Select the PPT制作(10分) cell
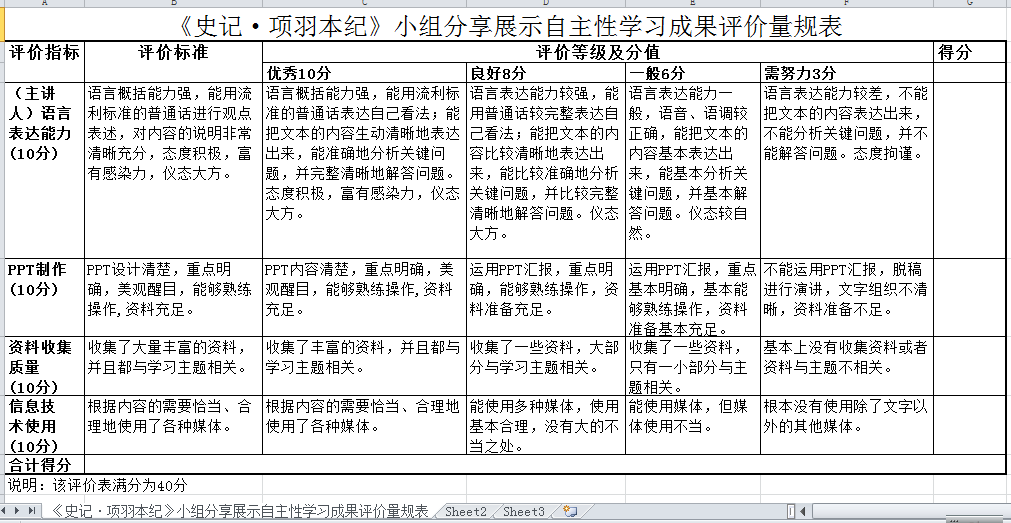 click(x=44, y=297)
